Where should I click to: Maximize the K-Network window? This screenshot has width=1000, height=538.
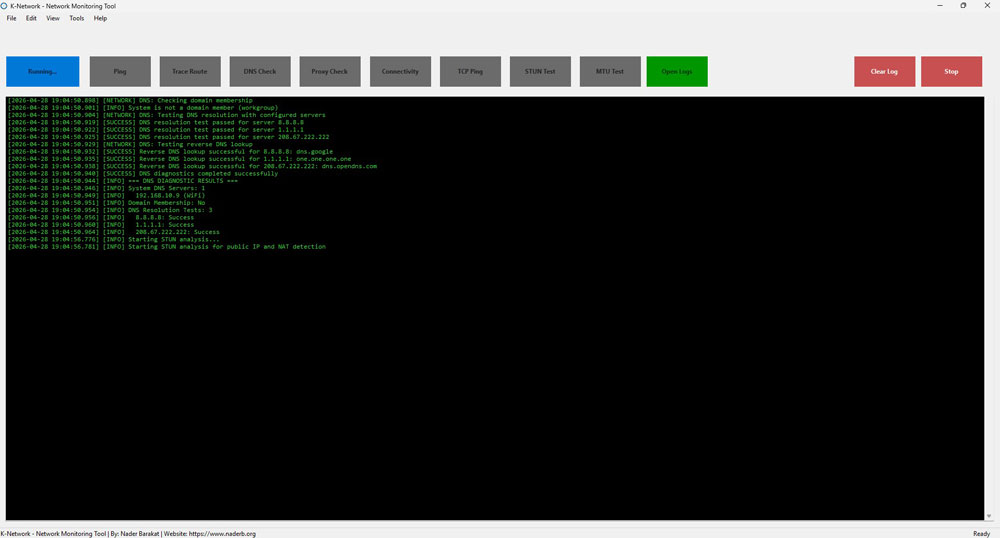click(x=963, y=6)
